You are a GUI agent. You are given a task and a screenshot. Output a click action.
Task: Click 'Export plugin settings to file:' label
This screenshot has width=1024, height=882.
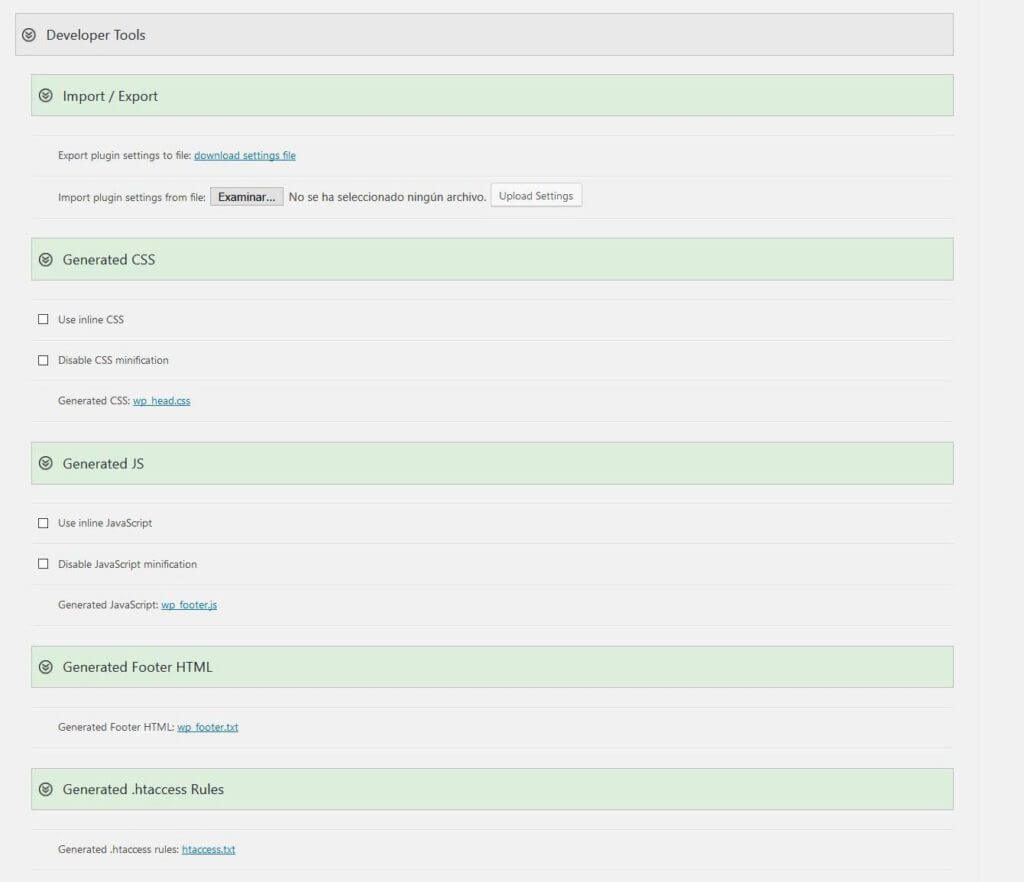[x=124, y=155]
